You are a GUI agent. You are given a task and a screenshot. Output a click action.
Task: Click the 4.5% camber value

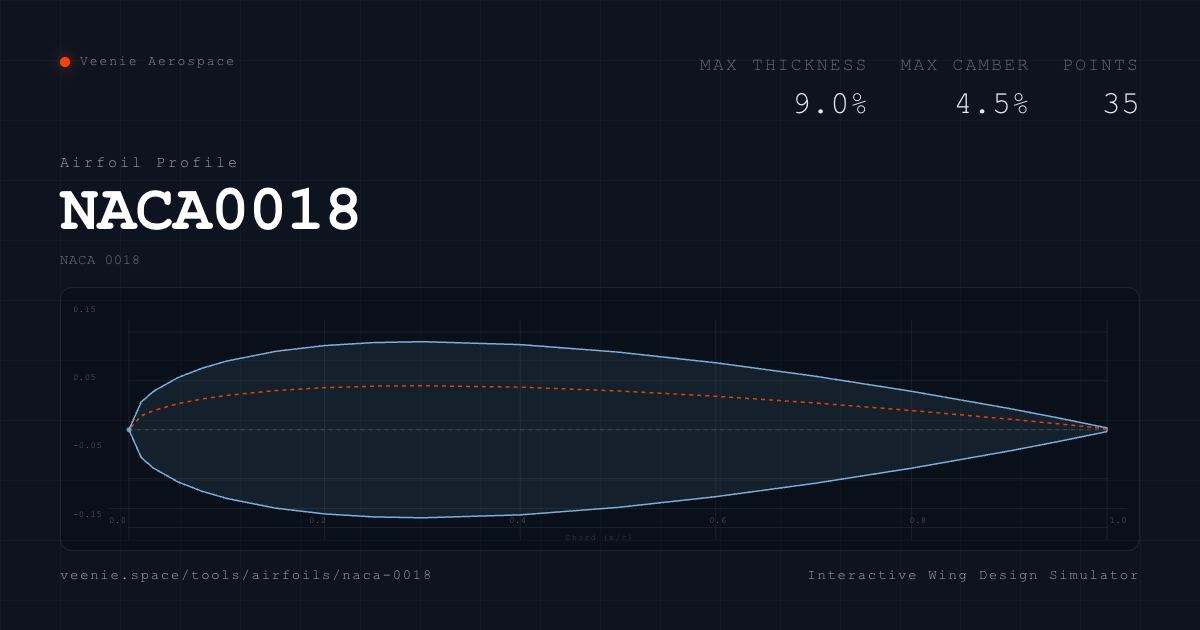click(x=992, y=104)
